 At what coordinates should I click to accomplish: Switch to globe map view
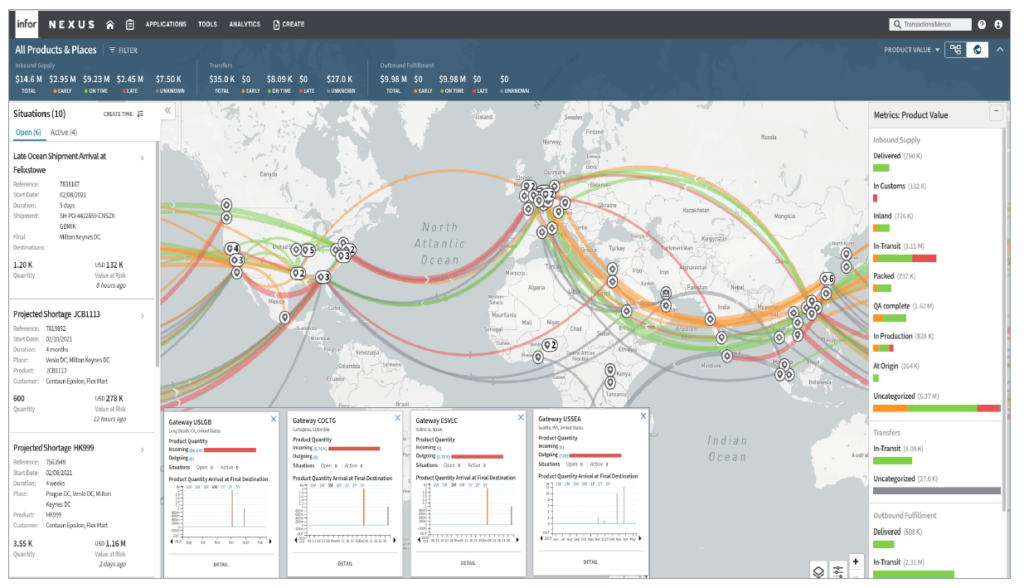click(x=977, y=49)
